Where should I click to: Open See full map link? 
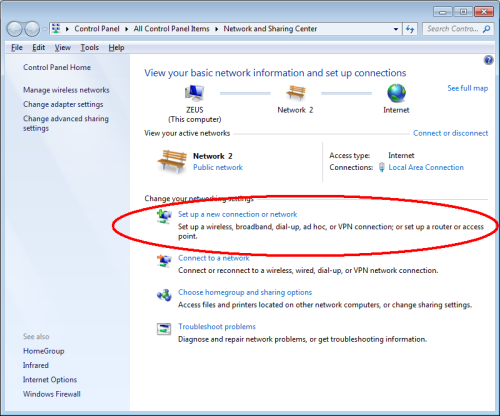pos(467,88)
